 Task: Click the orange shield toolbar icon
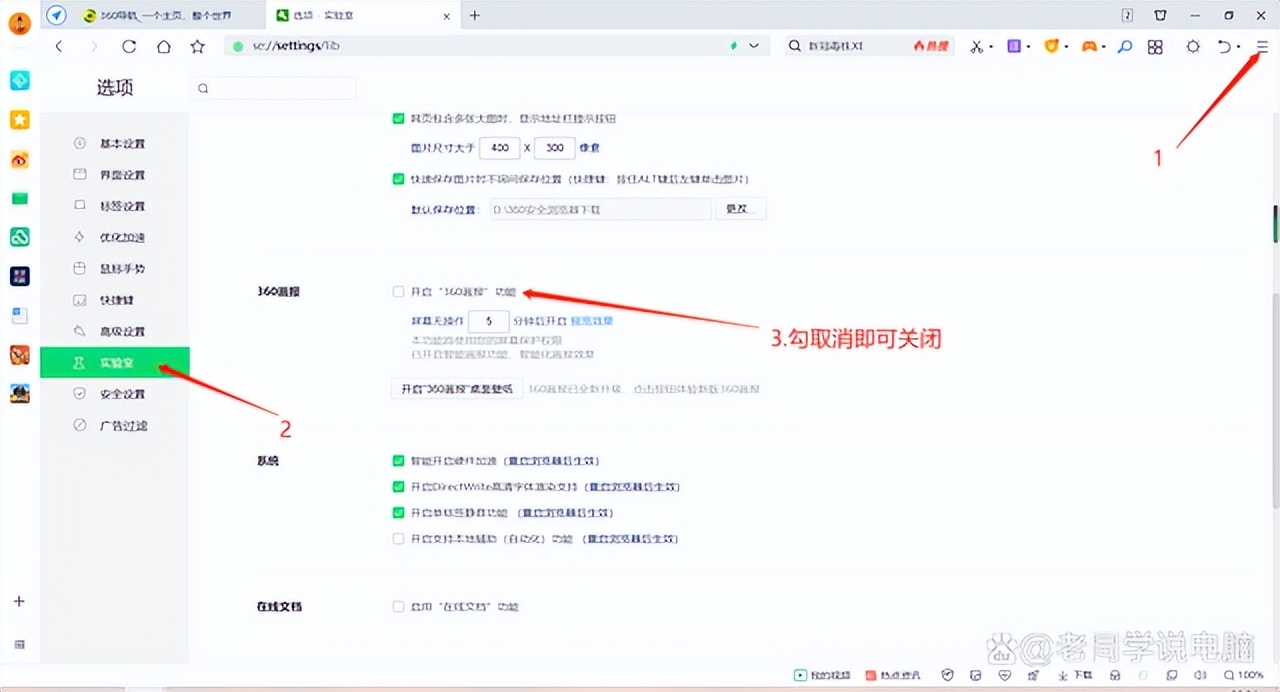pyautogui.click(x=1051, y=46)
